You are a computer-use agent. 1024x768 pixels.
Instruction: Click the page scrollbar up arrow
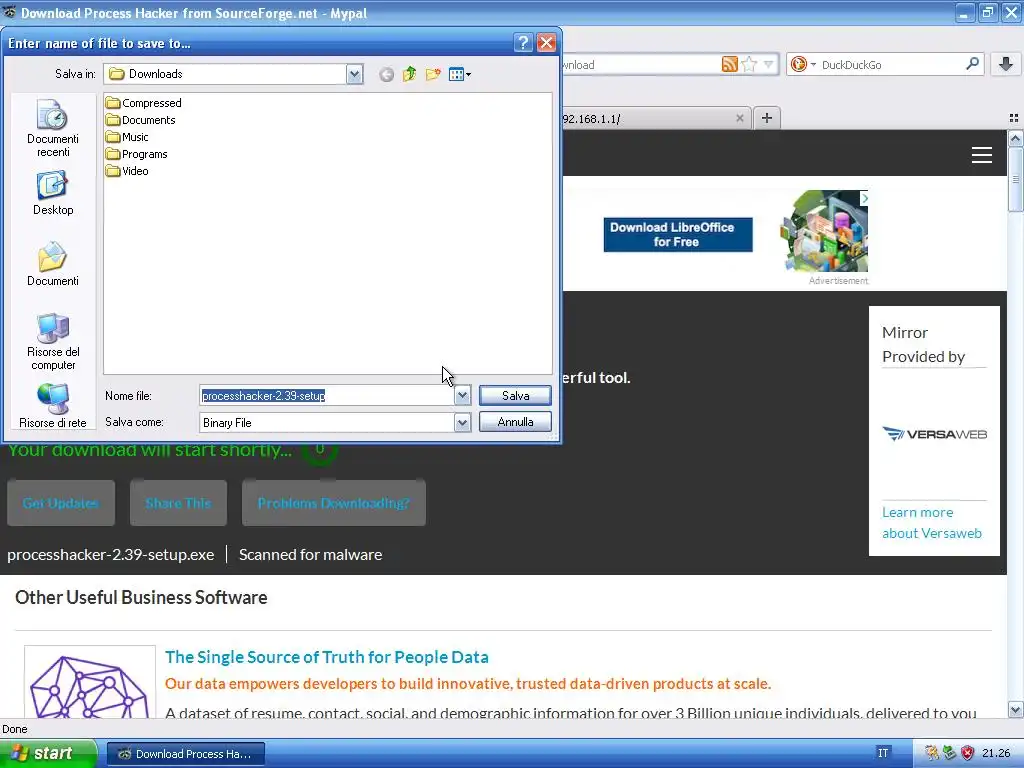click(x=1016, y=138)
